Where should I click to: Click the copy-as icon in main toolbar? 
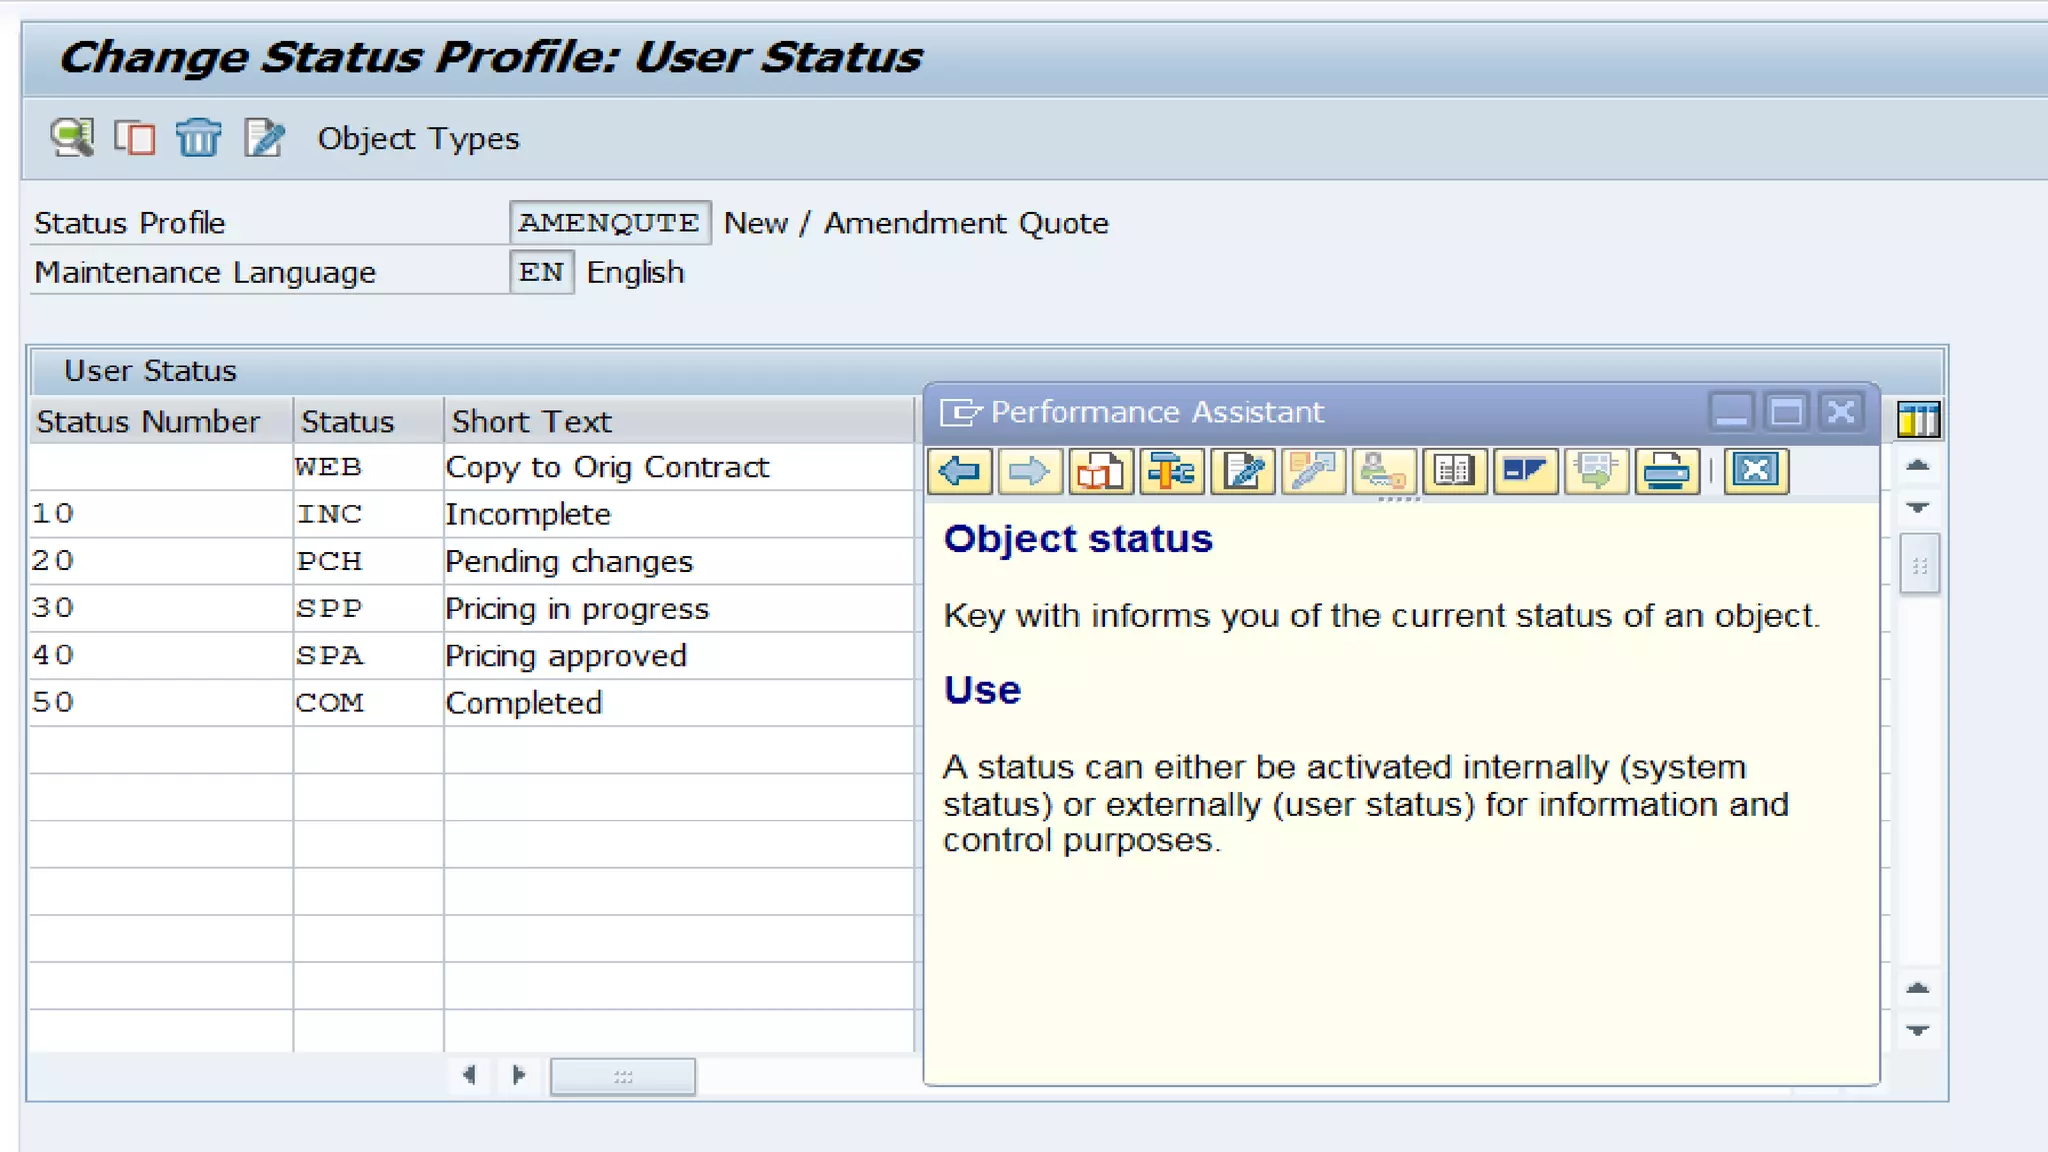(x=134, y=138)
